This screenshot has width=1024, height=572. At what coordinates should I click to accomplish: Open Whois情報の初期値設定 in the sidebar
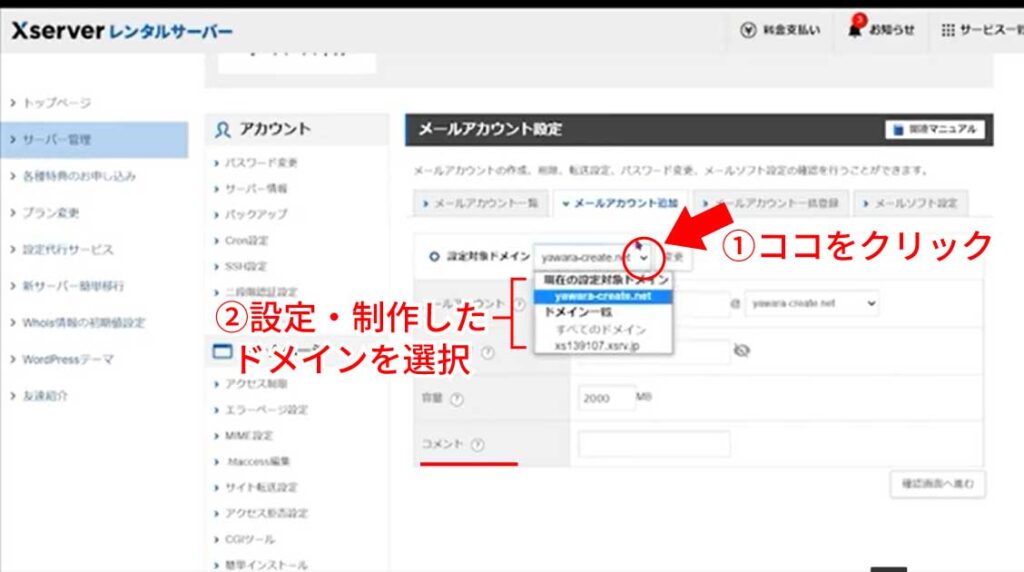point(84,322)
